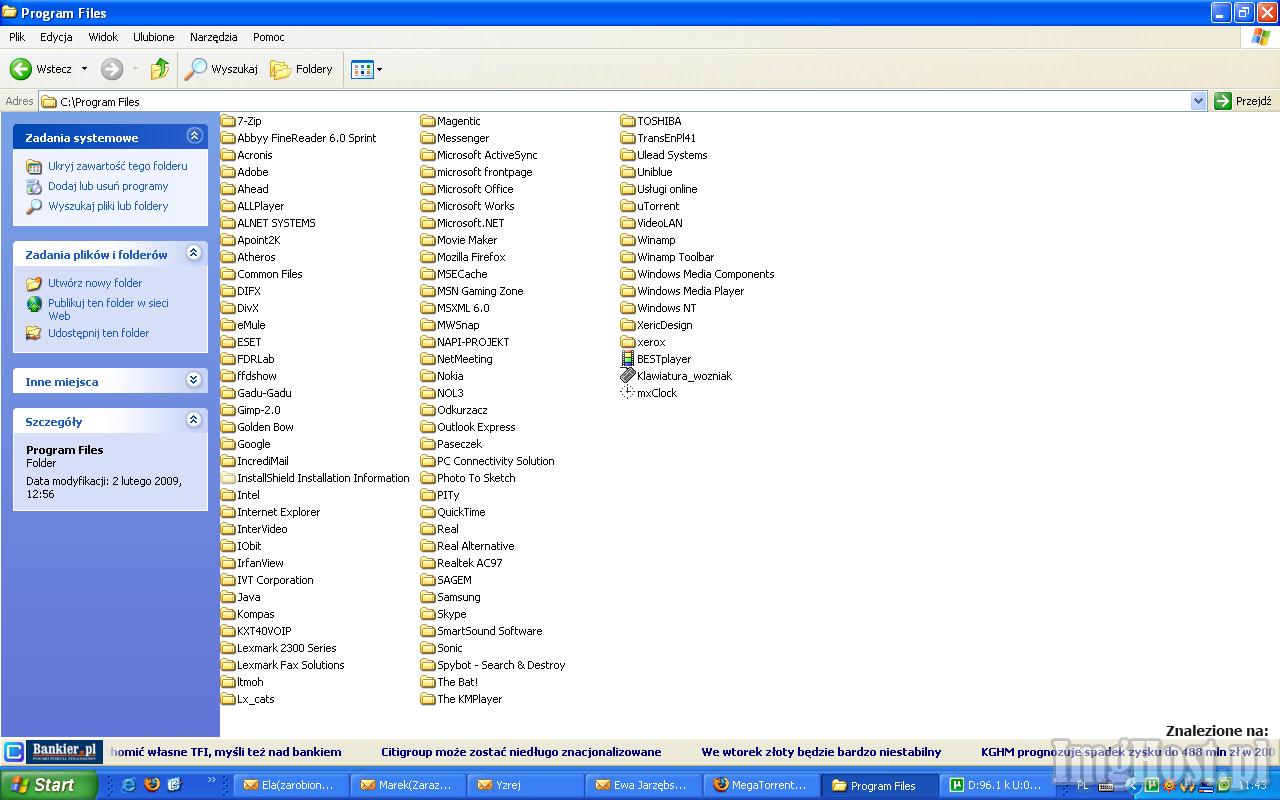The image size is (1280, 800).
Task: Select the Internet Explorer folder name
Action: (279, 512)
